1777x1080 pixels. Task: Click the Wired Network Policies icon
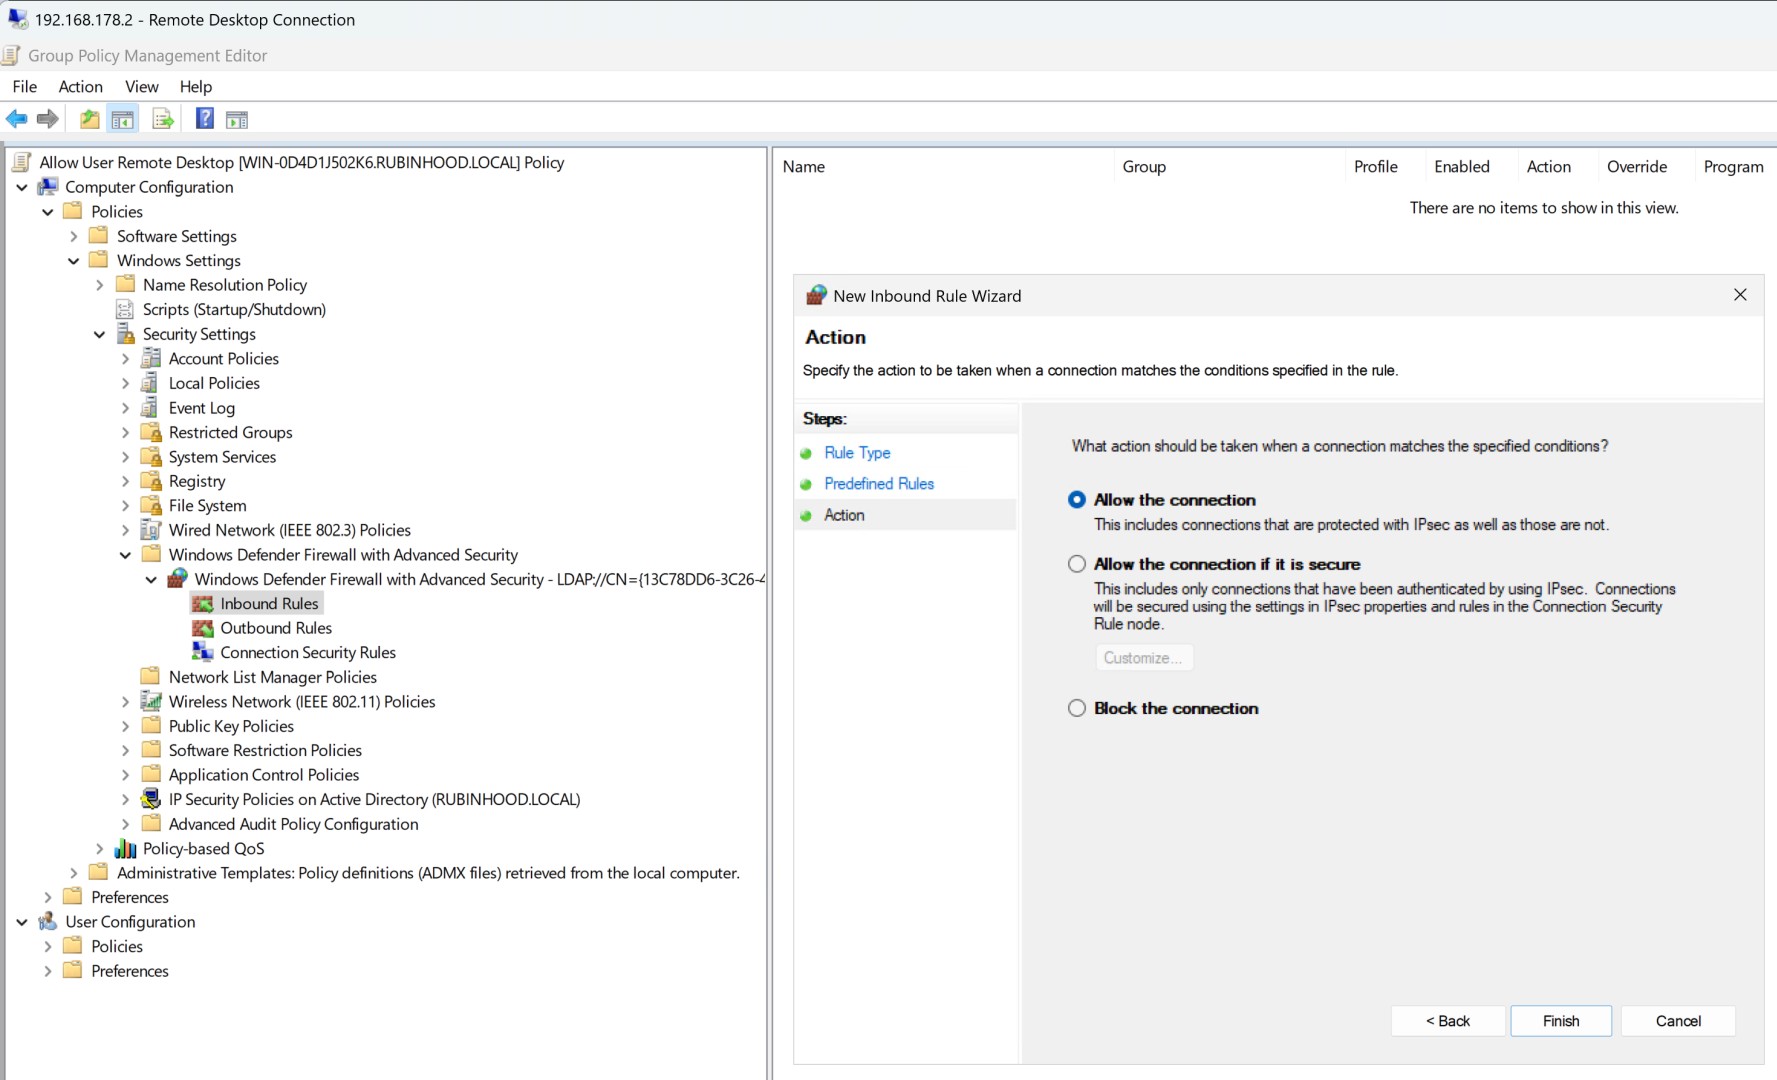(x=151, y=530)
